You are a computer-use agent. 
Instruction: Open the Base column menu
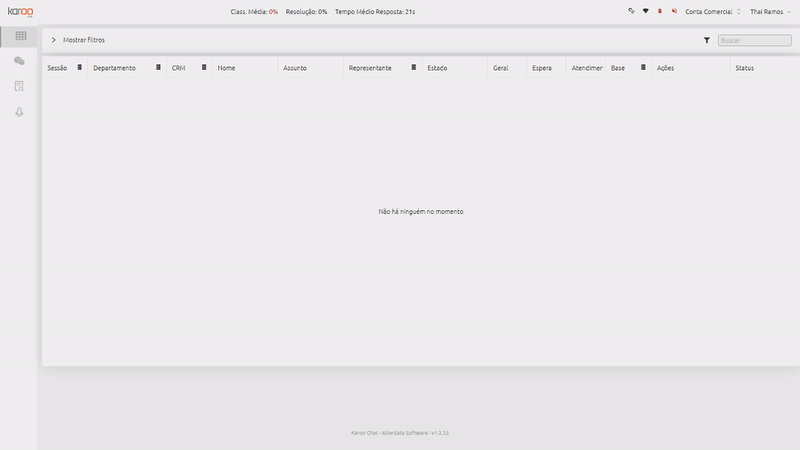[x=643, y=67]
